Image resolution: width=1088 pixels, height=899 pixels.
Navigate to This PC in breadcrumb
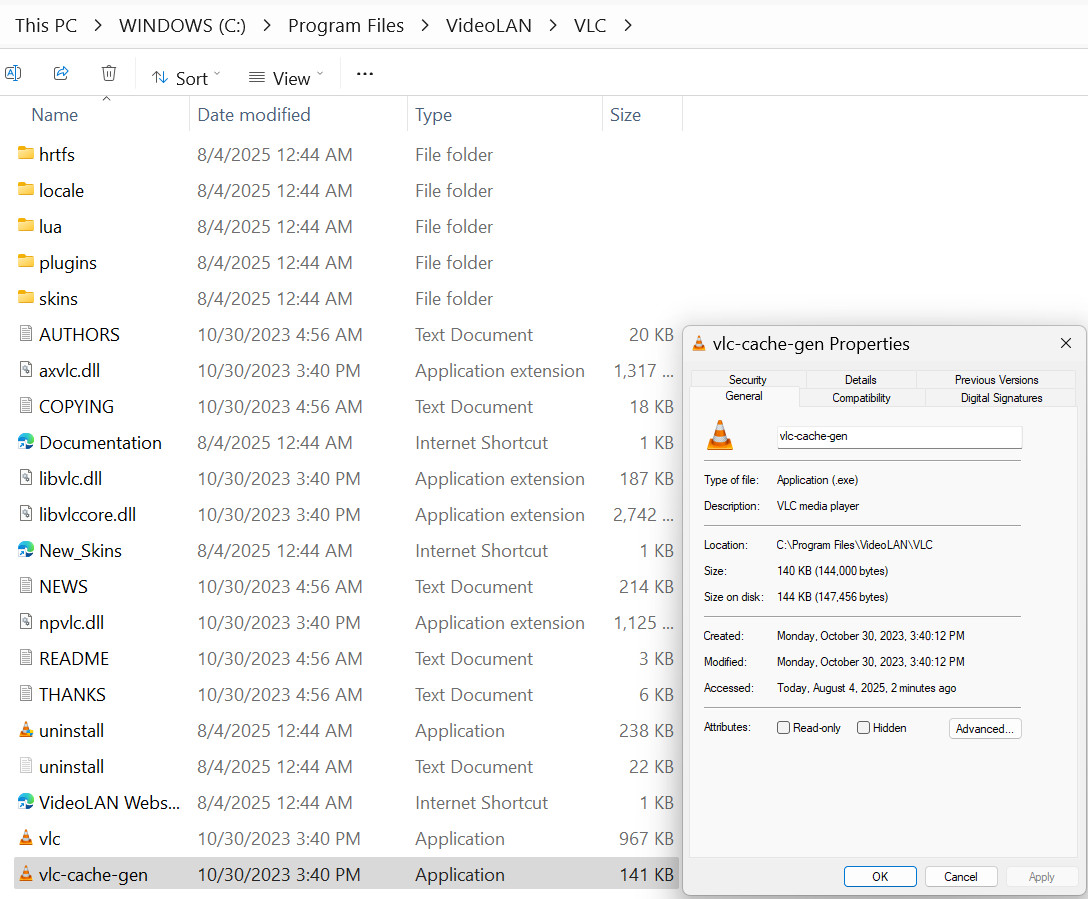click(46, 26)
